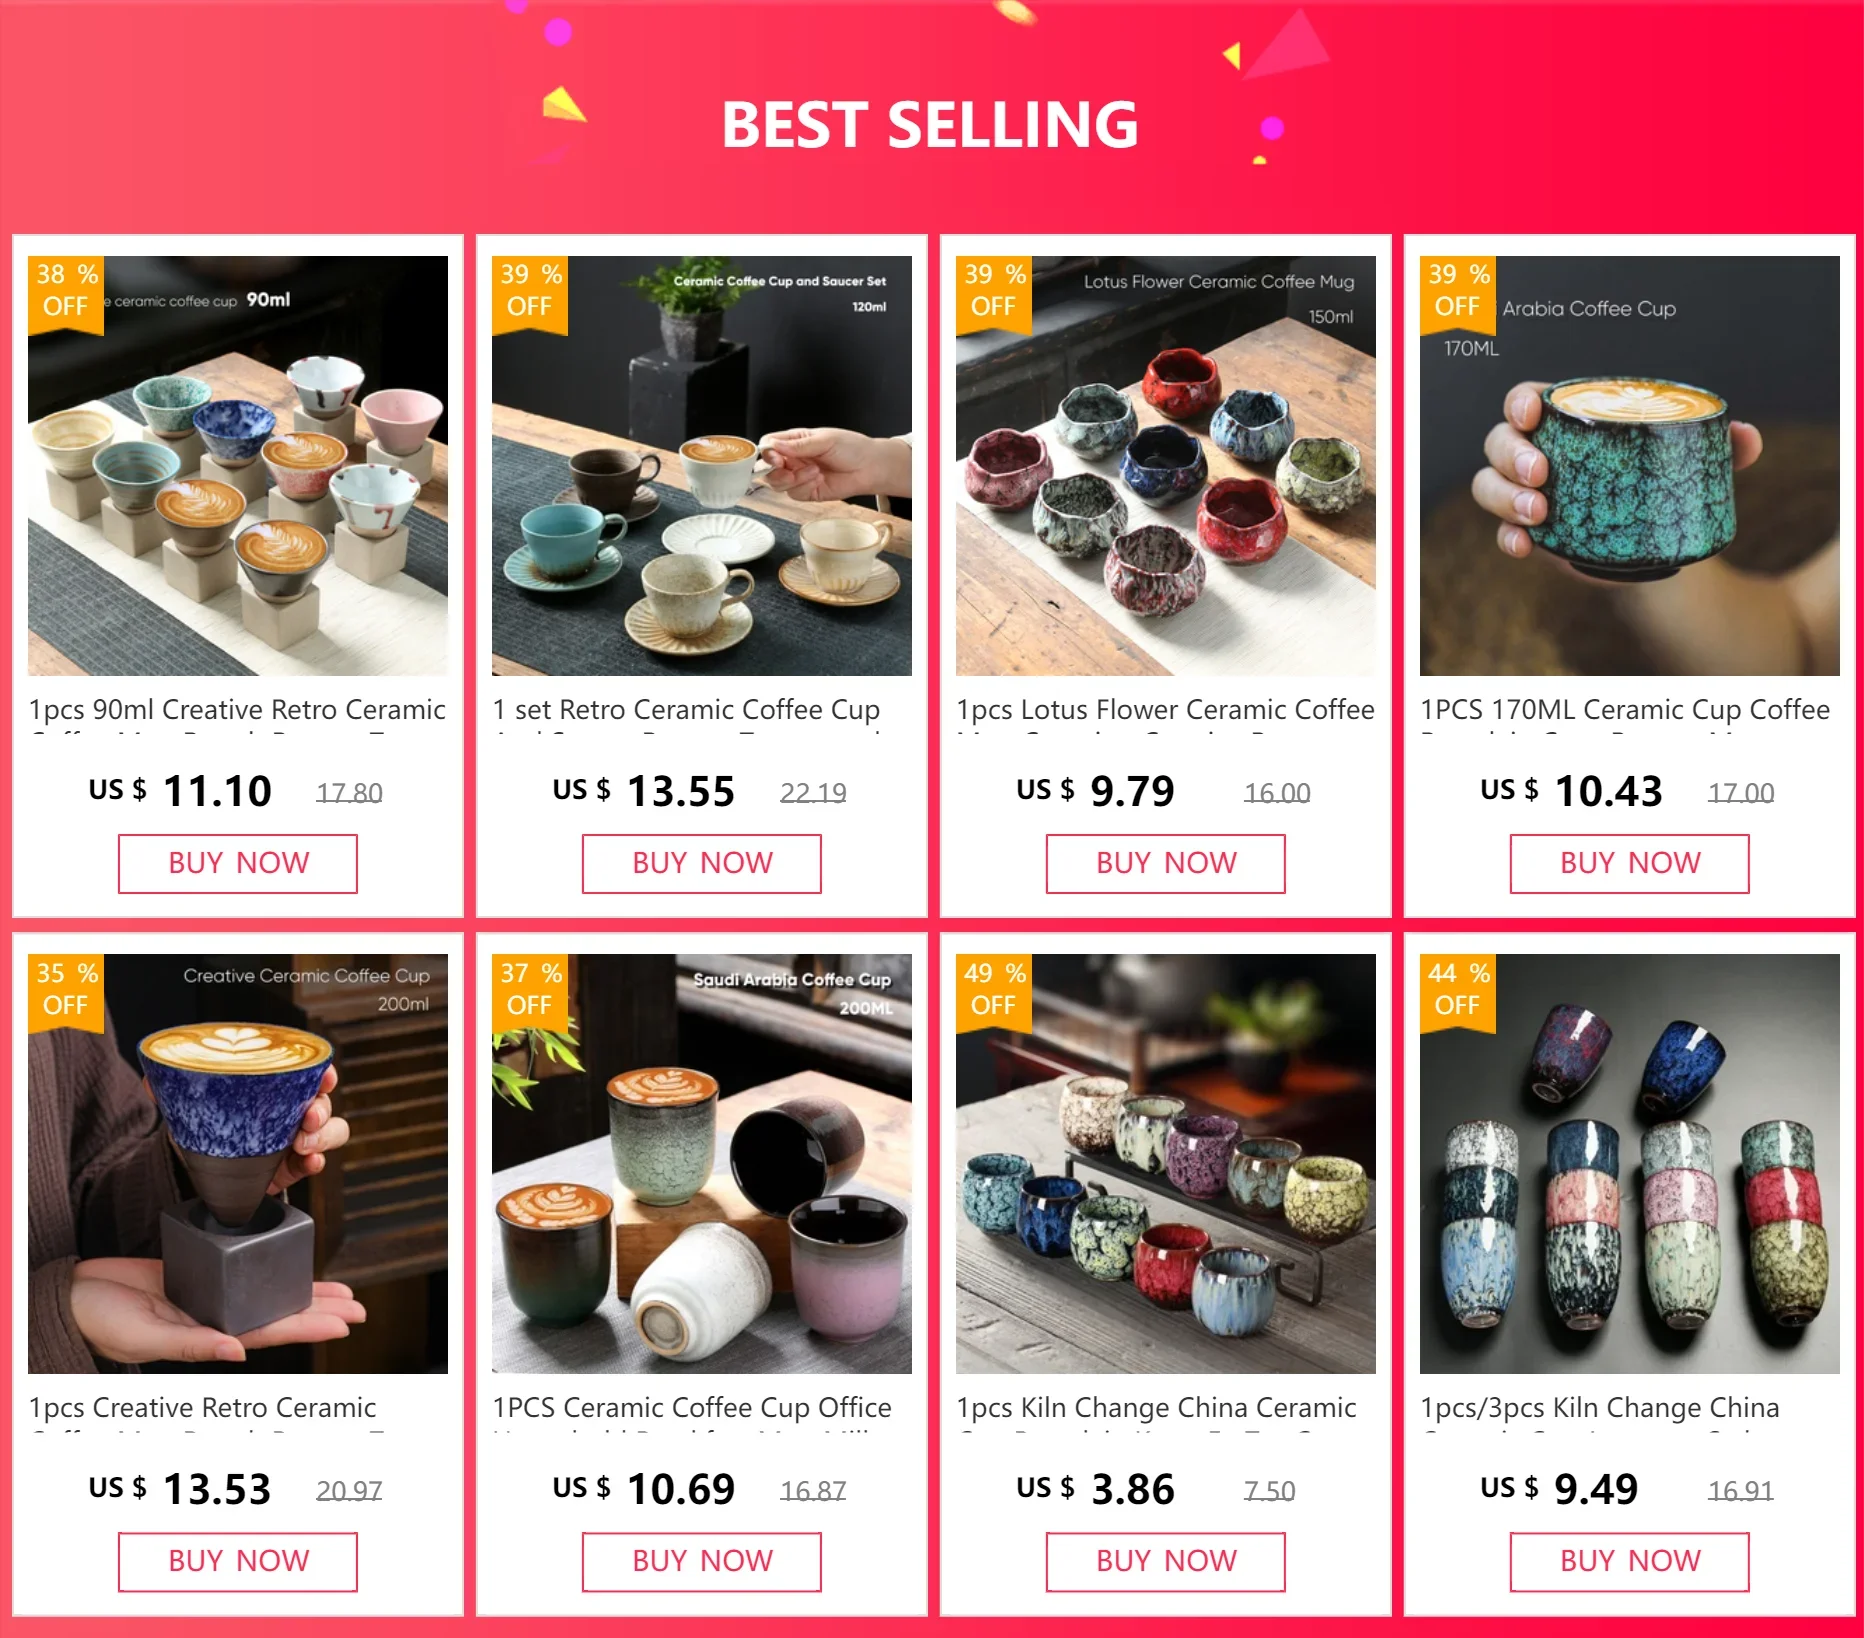This screenshot has width=1864, height=1638.
Task: Click the 49% OFF discount badge
Action: coord(994,991)
